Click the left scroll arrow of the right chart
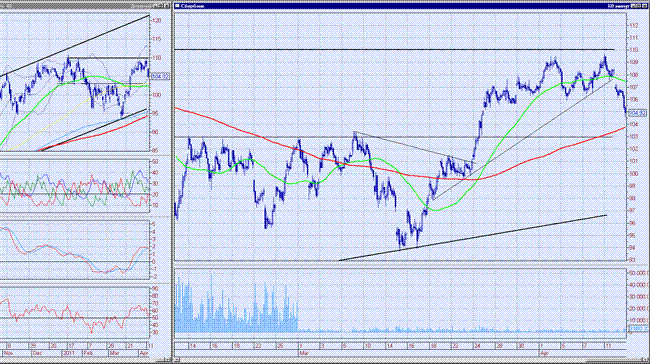650x364 pixels. click(x=176, y=360)
